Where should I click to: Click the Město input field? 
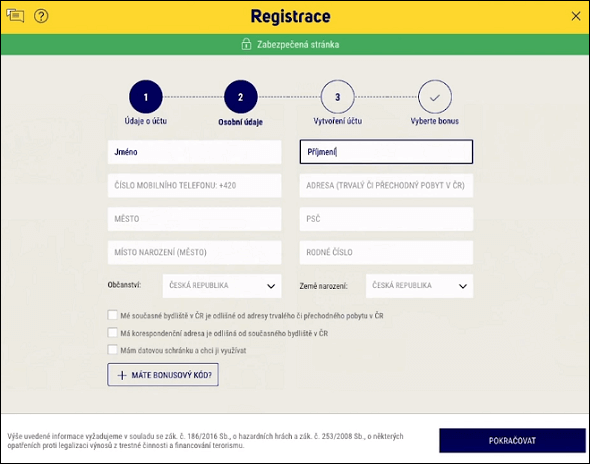click(x=195, y=219)
